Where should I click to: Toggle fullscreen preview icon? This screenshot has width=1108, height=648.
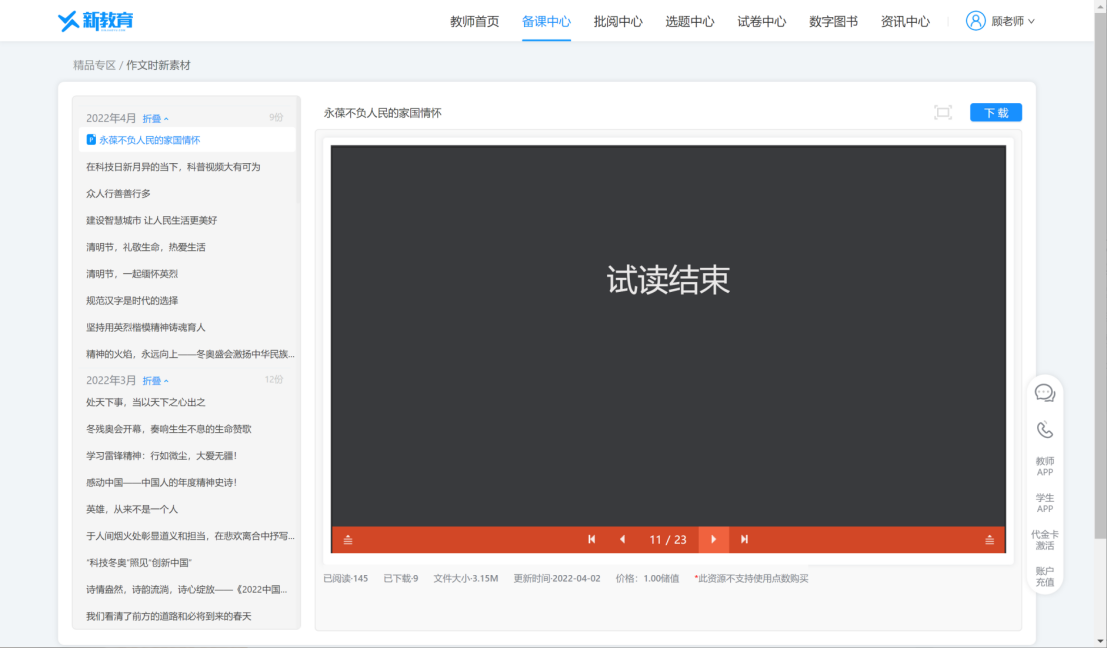(943, 112)
